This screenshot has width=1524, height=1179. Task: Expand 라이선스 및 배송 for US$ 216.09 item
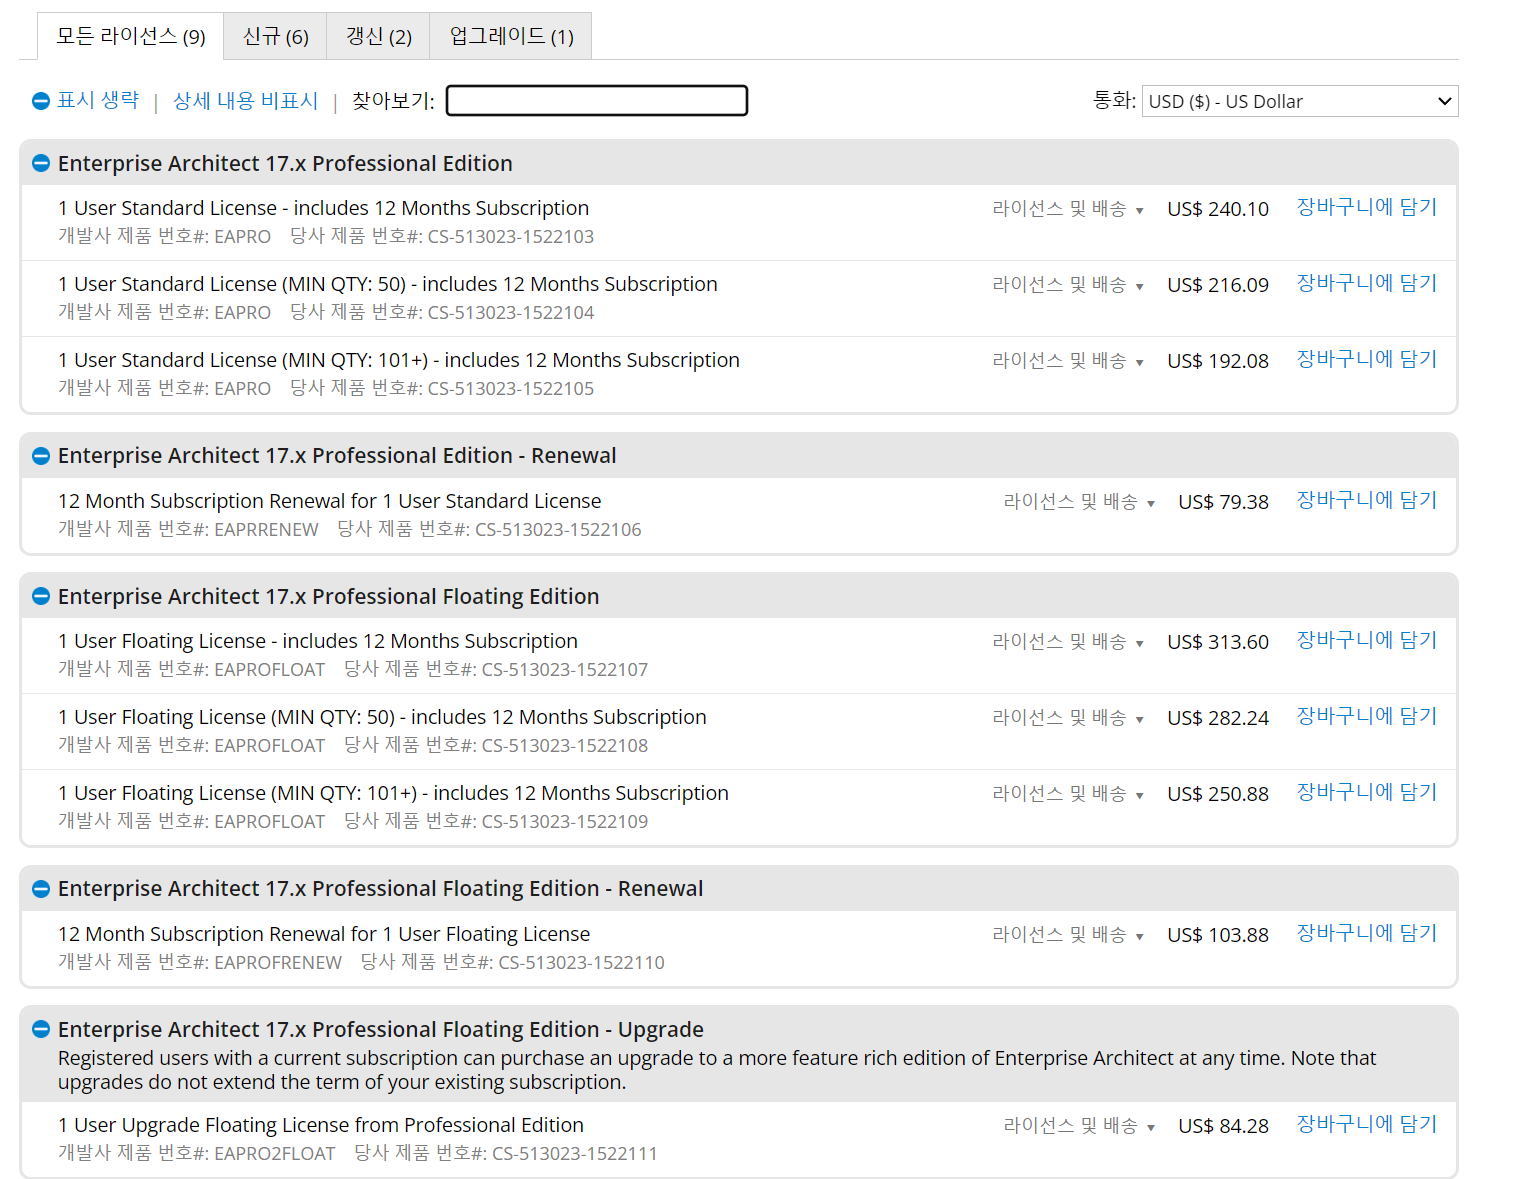coord(1067,284)
